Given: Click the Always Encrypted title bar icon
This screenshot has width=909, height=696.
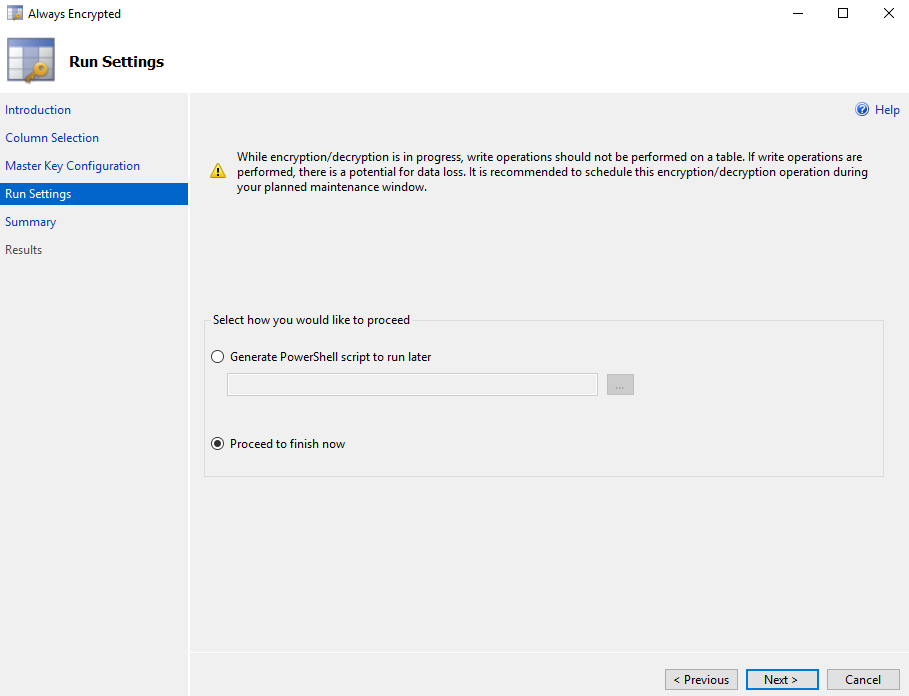Looking at the screenshot, I should click(x=14, y=13).
